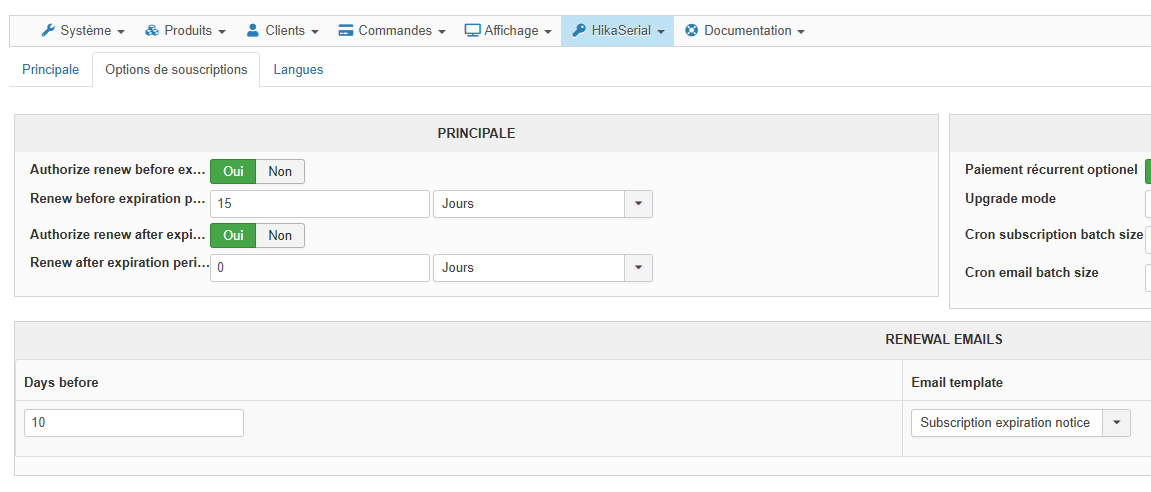
Task: Set Authorize renew after expiration to Non
Action: click(280, 236)
